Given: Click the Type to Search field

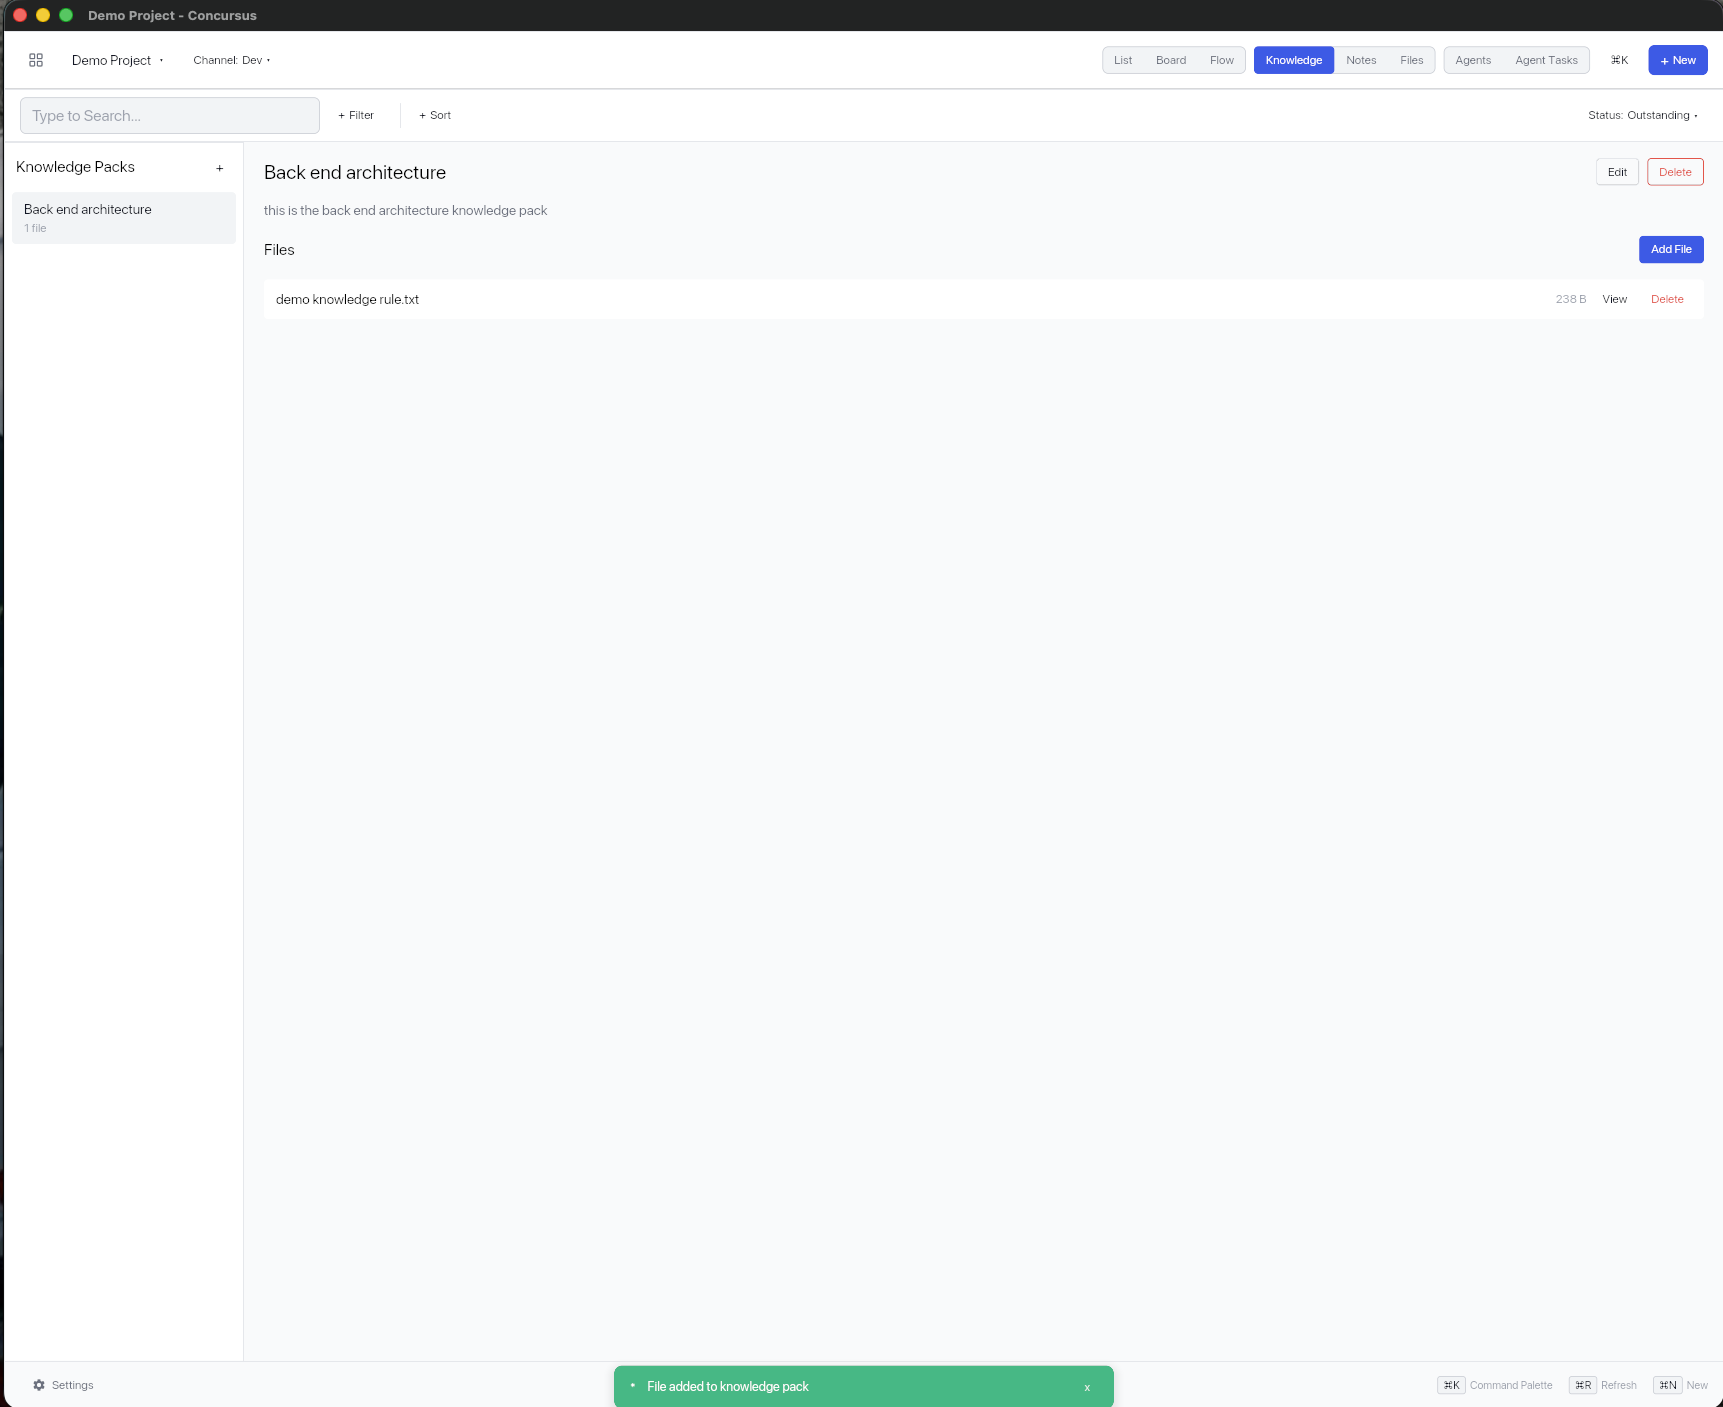Looking at the screenshot, I should (x=169, y=115).
